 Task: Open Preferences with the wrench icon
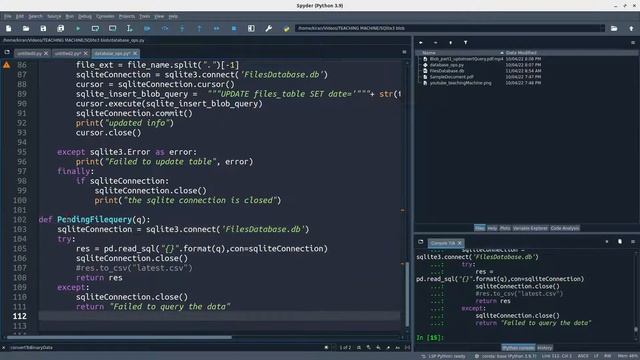(269, 28)
